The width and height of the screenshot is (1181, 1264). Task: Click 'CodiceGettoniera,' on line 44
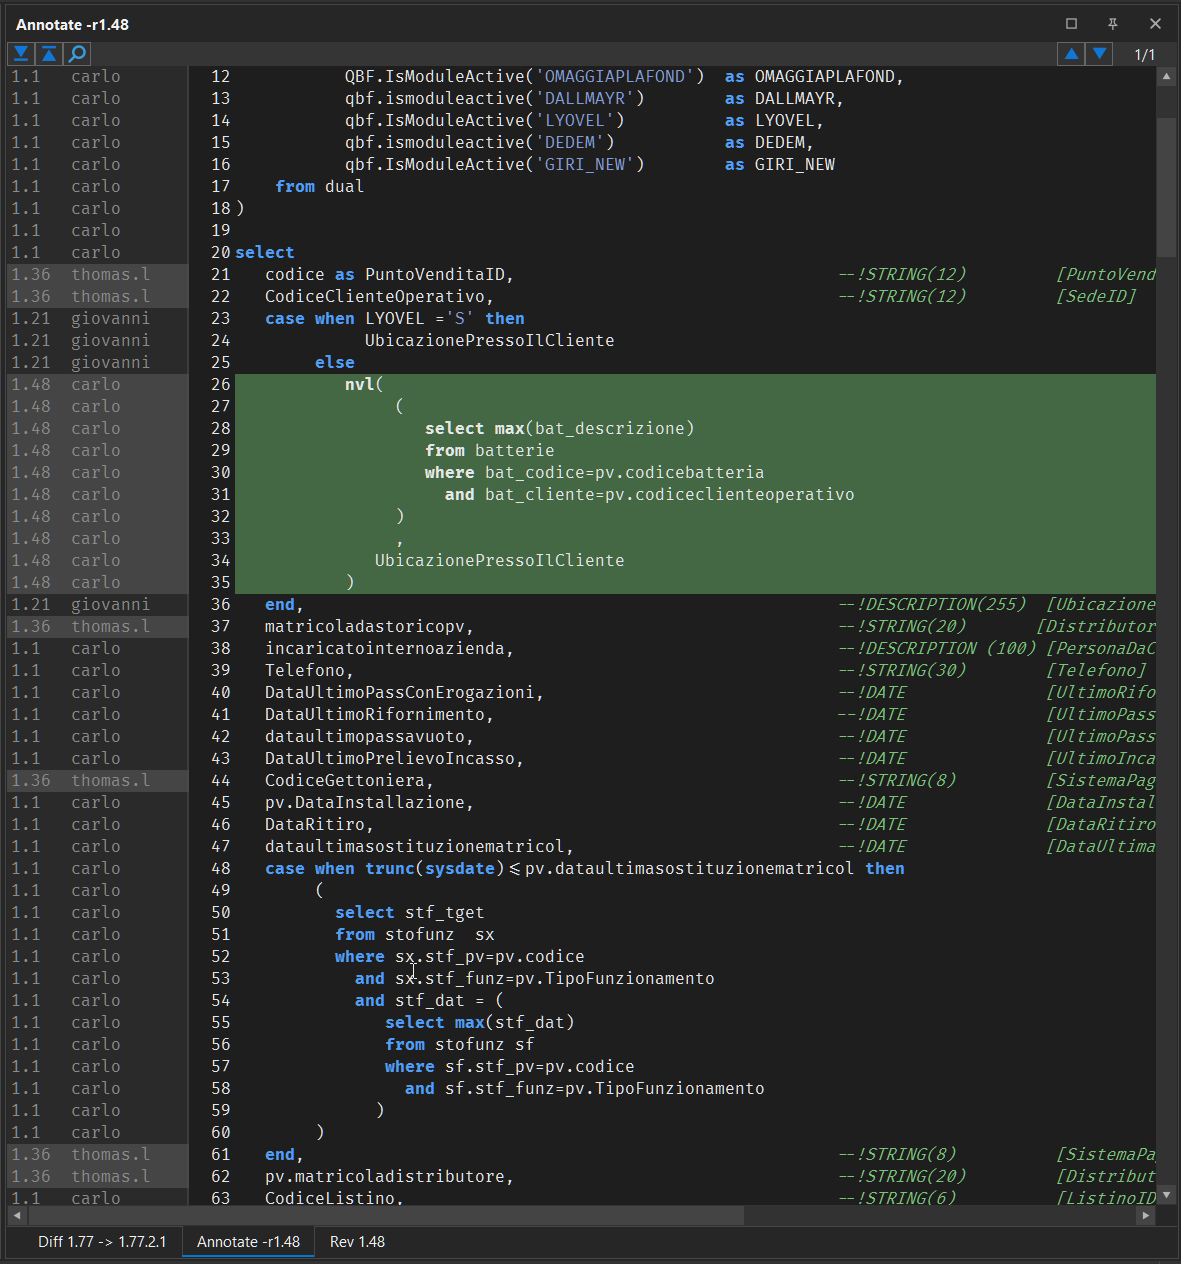pyautogui.click(x=349, y=781)
